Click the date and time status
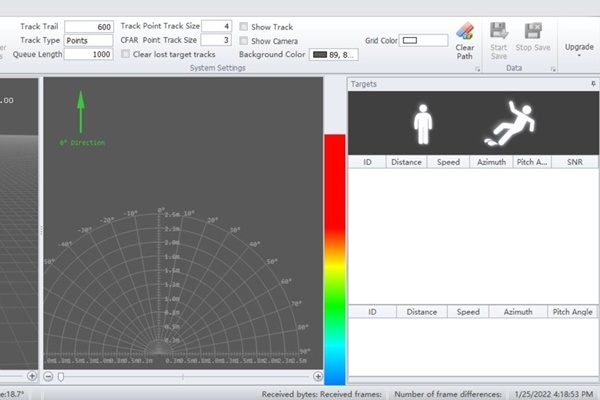Viewport: 600px width, 400px height. click(x=554, y=394)
